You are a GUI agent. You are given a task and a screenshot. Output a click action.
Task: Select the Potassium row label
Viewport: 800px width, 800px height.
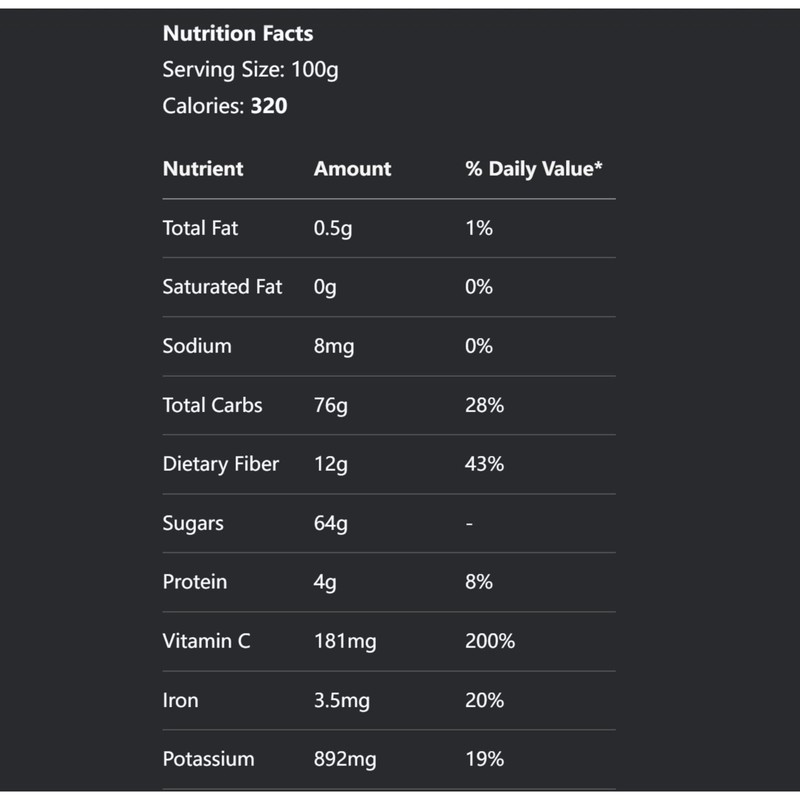tap(208, 759)
